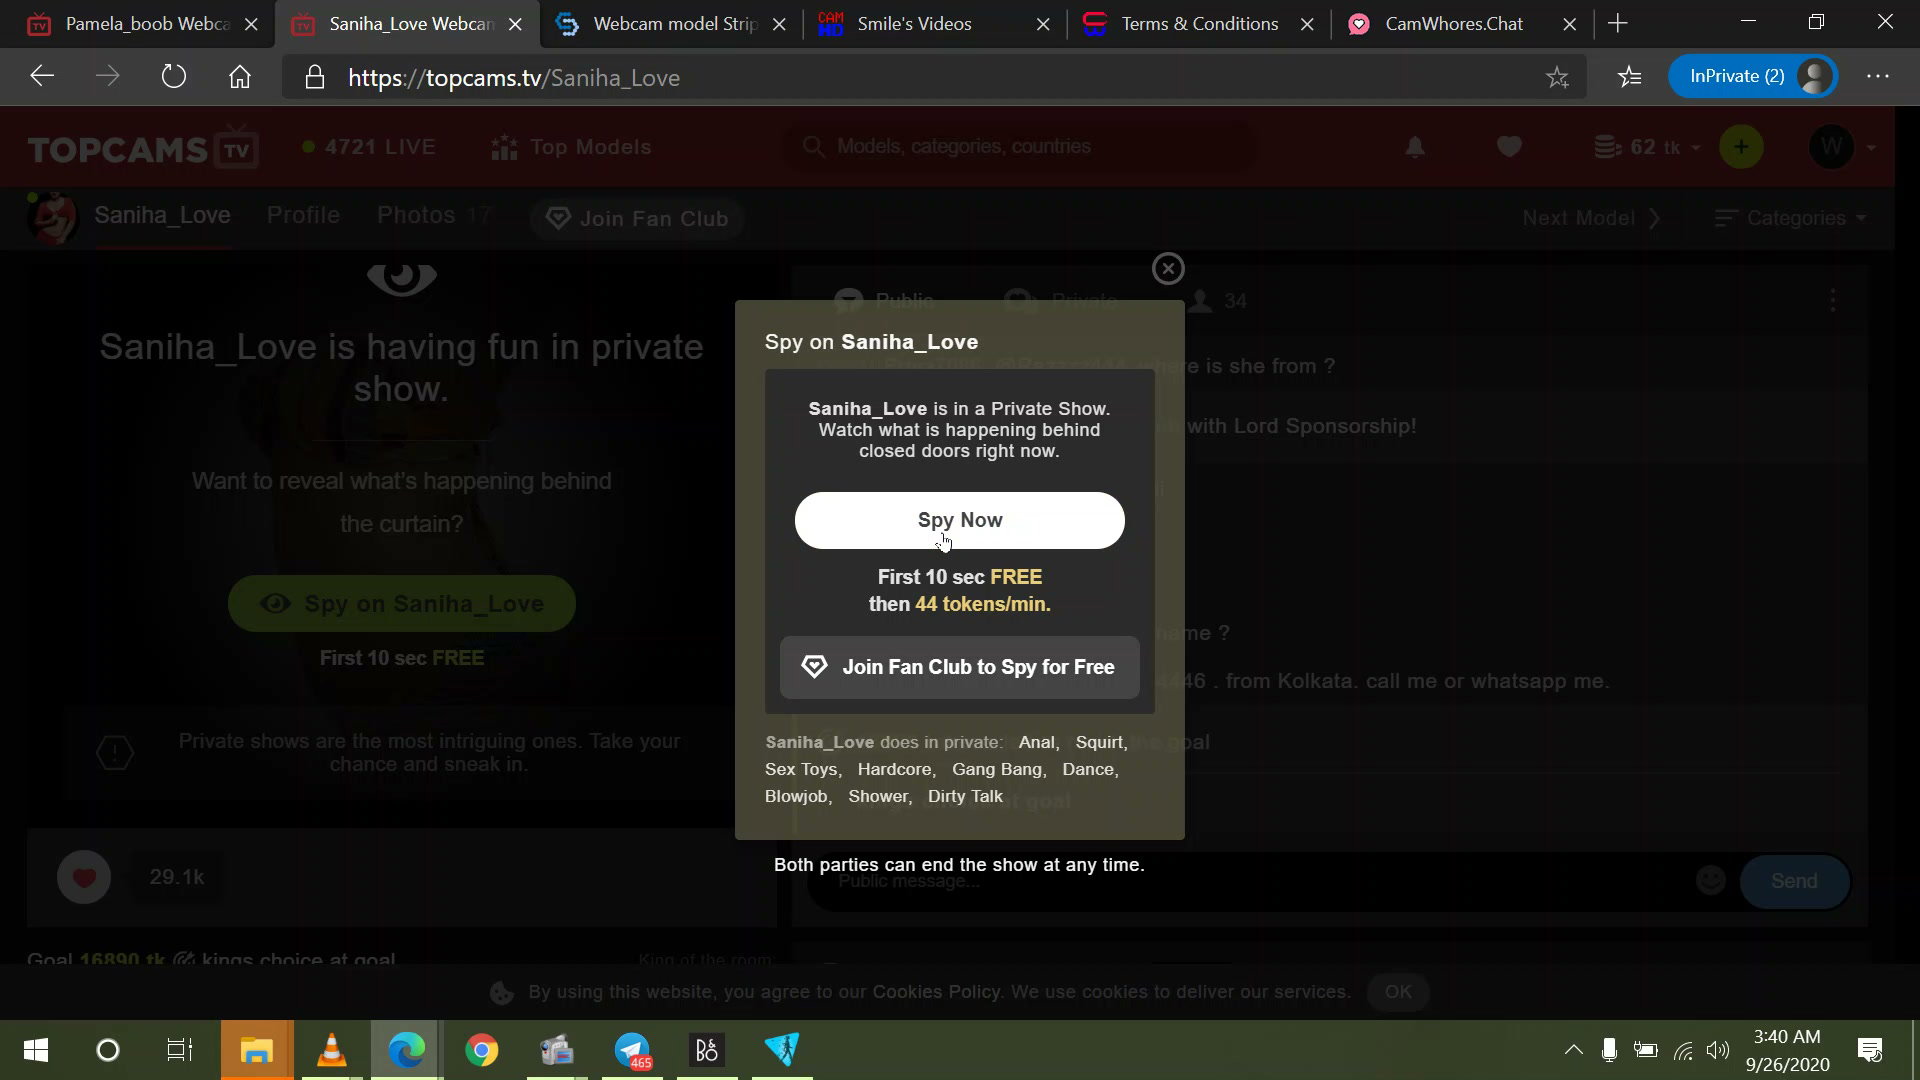Open the notifications bell
Image resolution: width=1920 pixels, height=1080 pixels.
coord(1415,147)
